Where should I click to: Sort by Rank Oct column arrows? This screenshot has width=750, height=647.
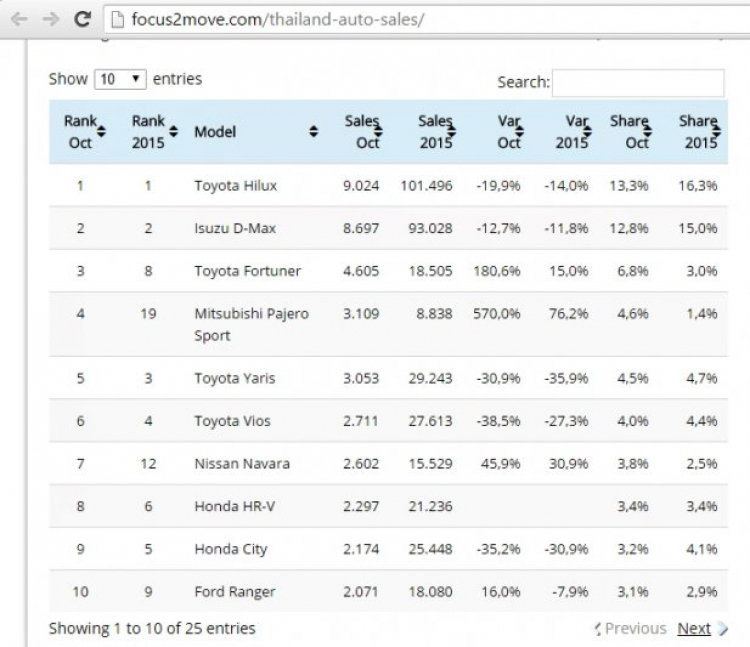tap(101, 131)
